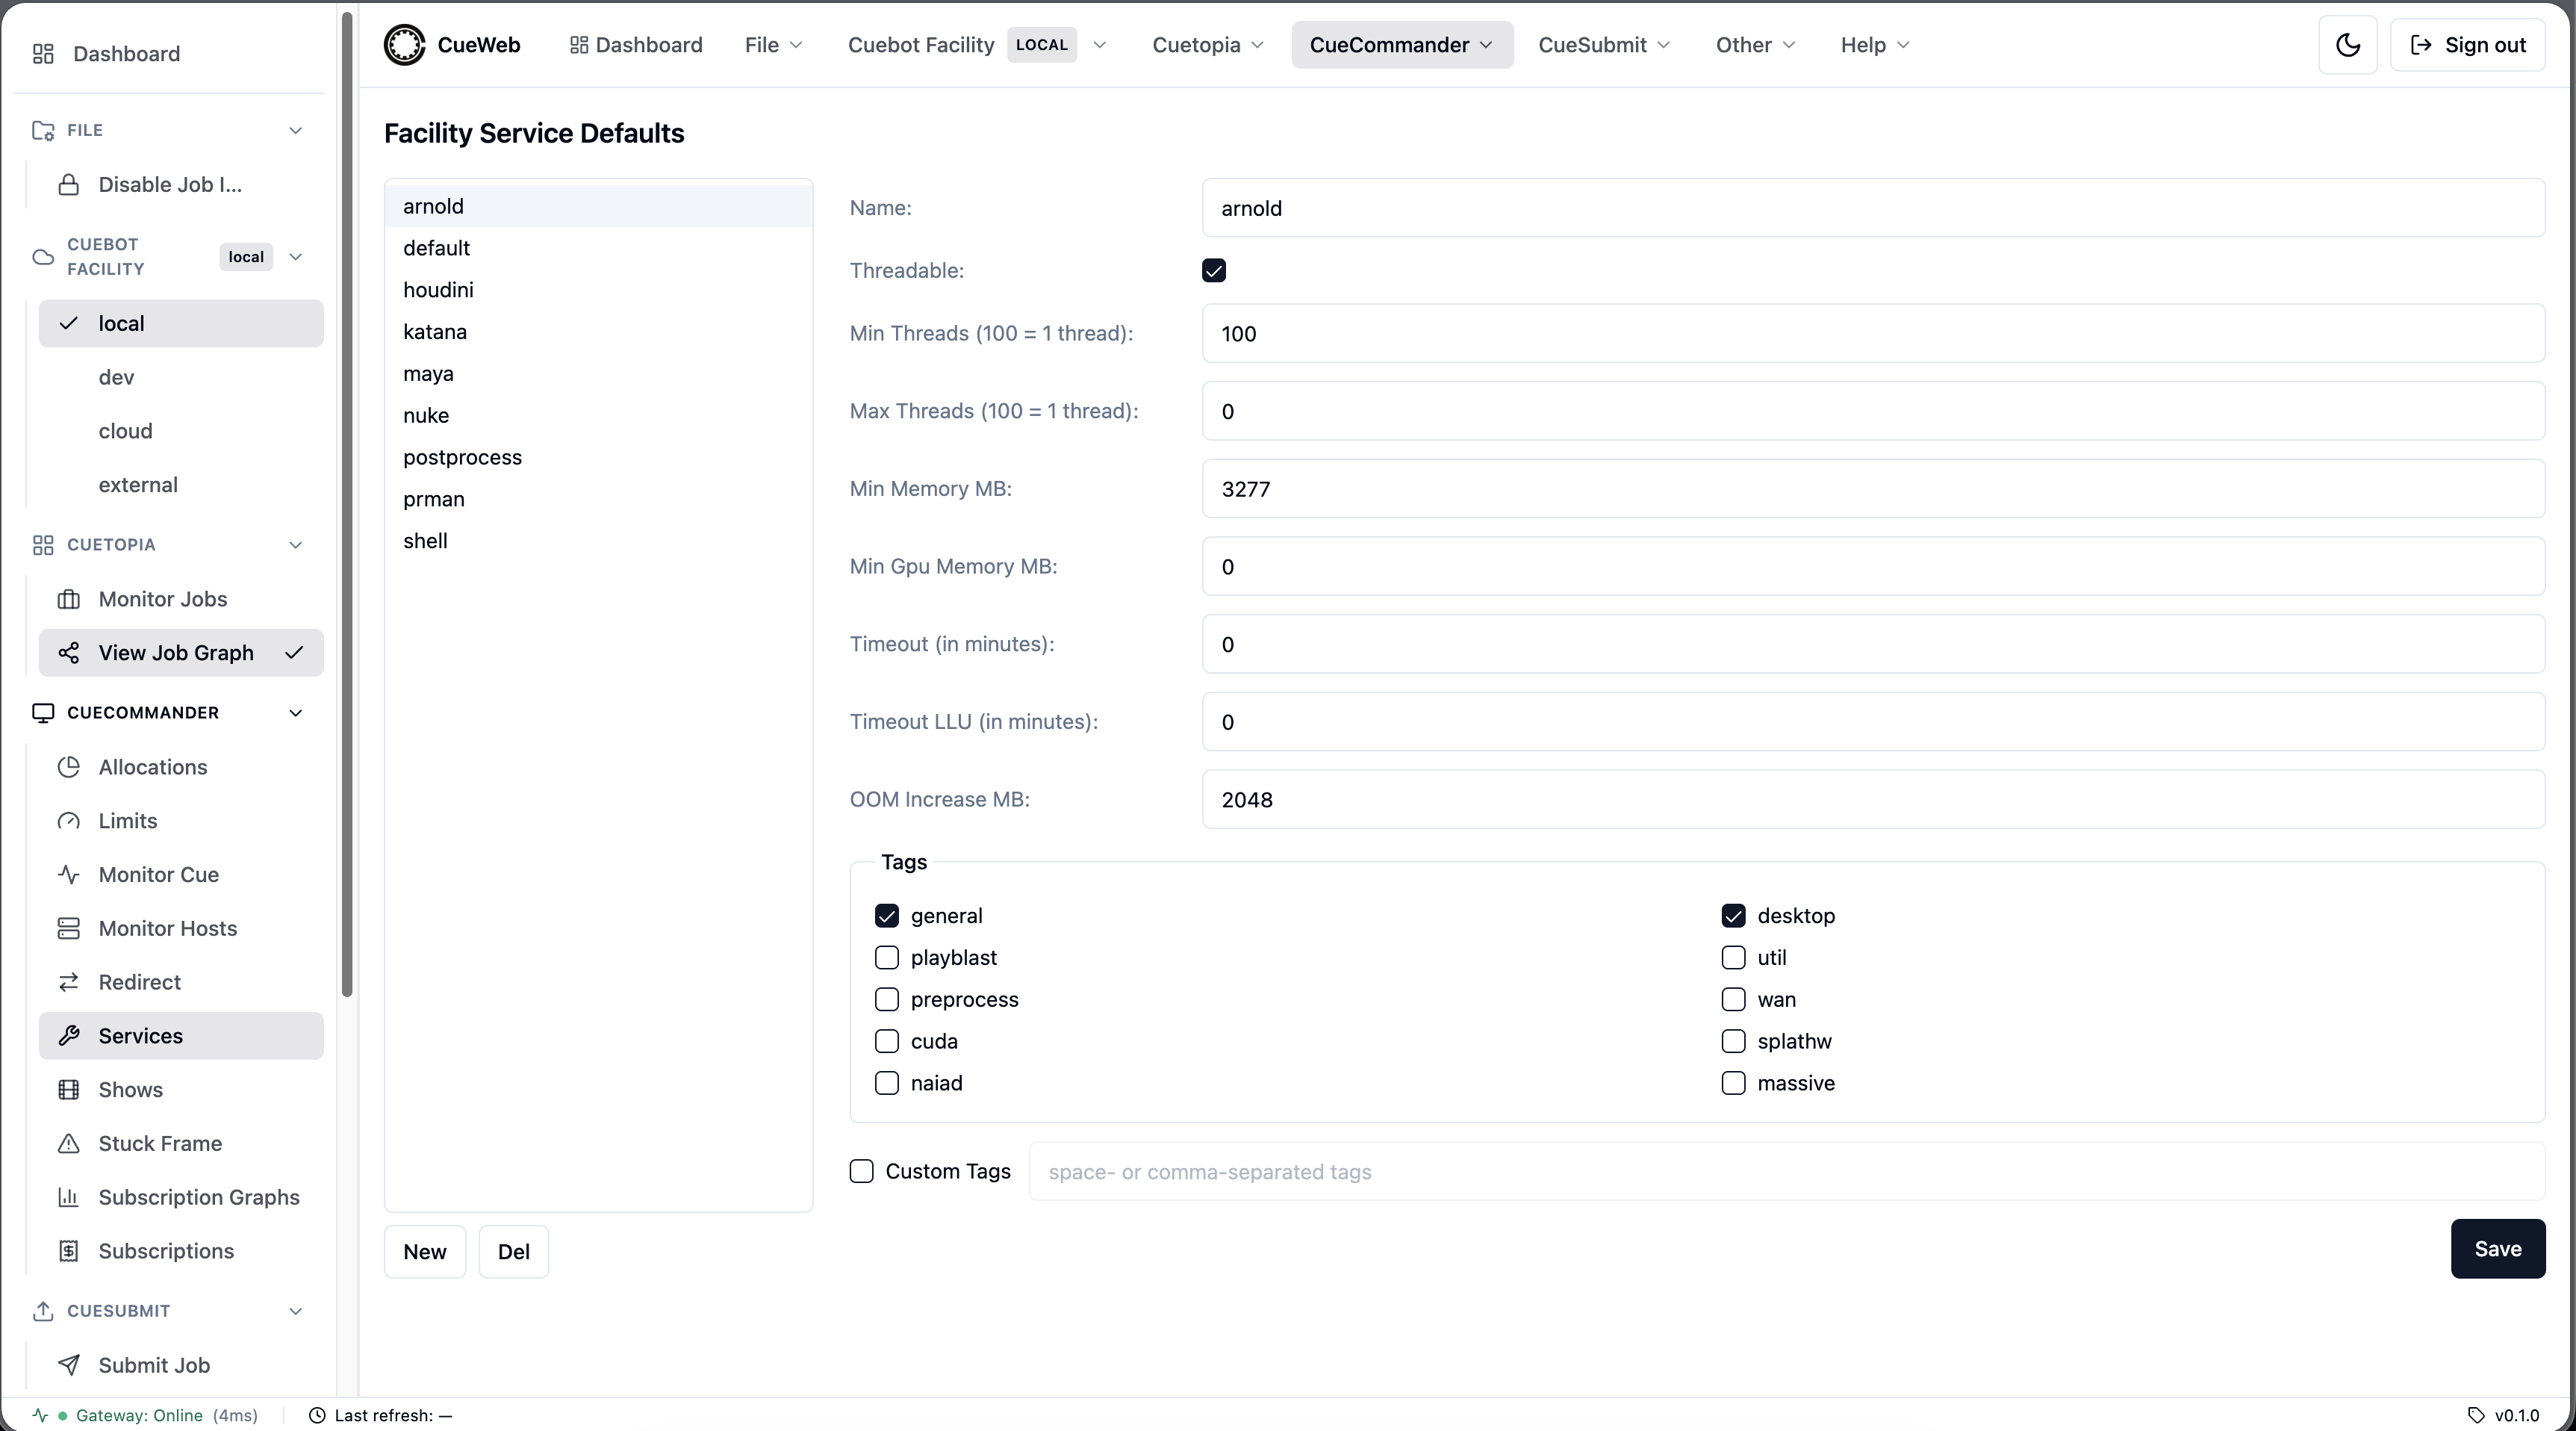
Task: Click the Subscriptions receipt icon
Action: [68, 1252]
